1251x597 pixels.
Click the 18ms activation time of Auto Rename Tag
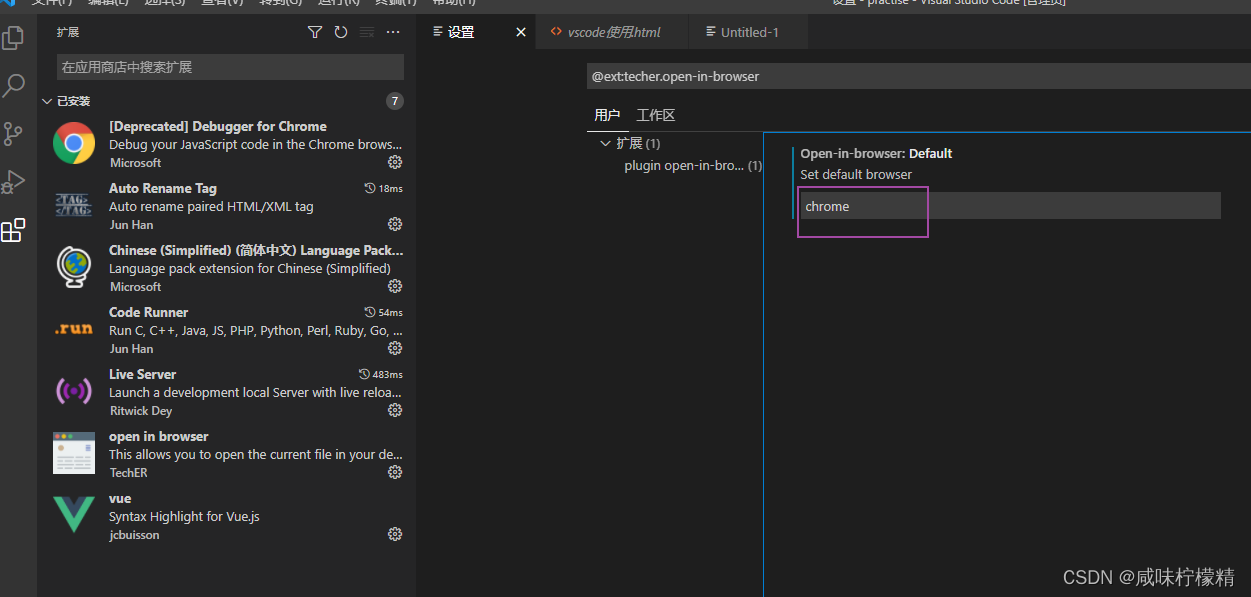tap(384, 188)
